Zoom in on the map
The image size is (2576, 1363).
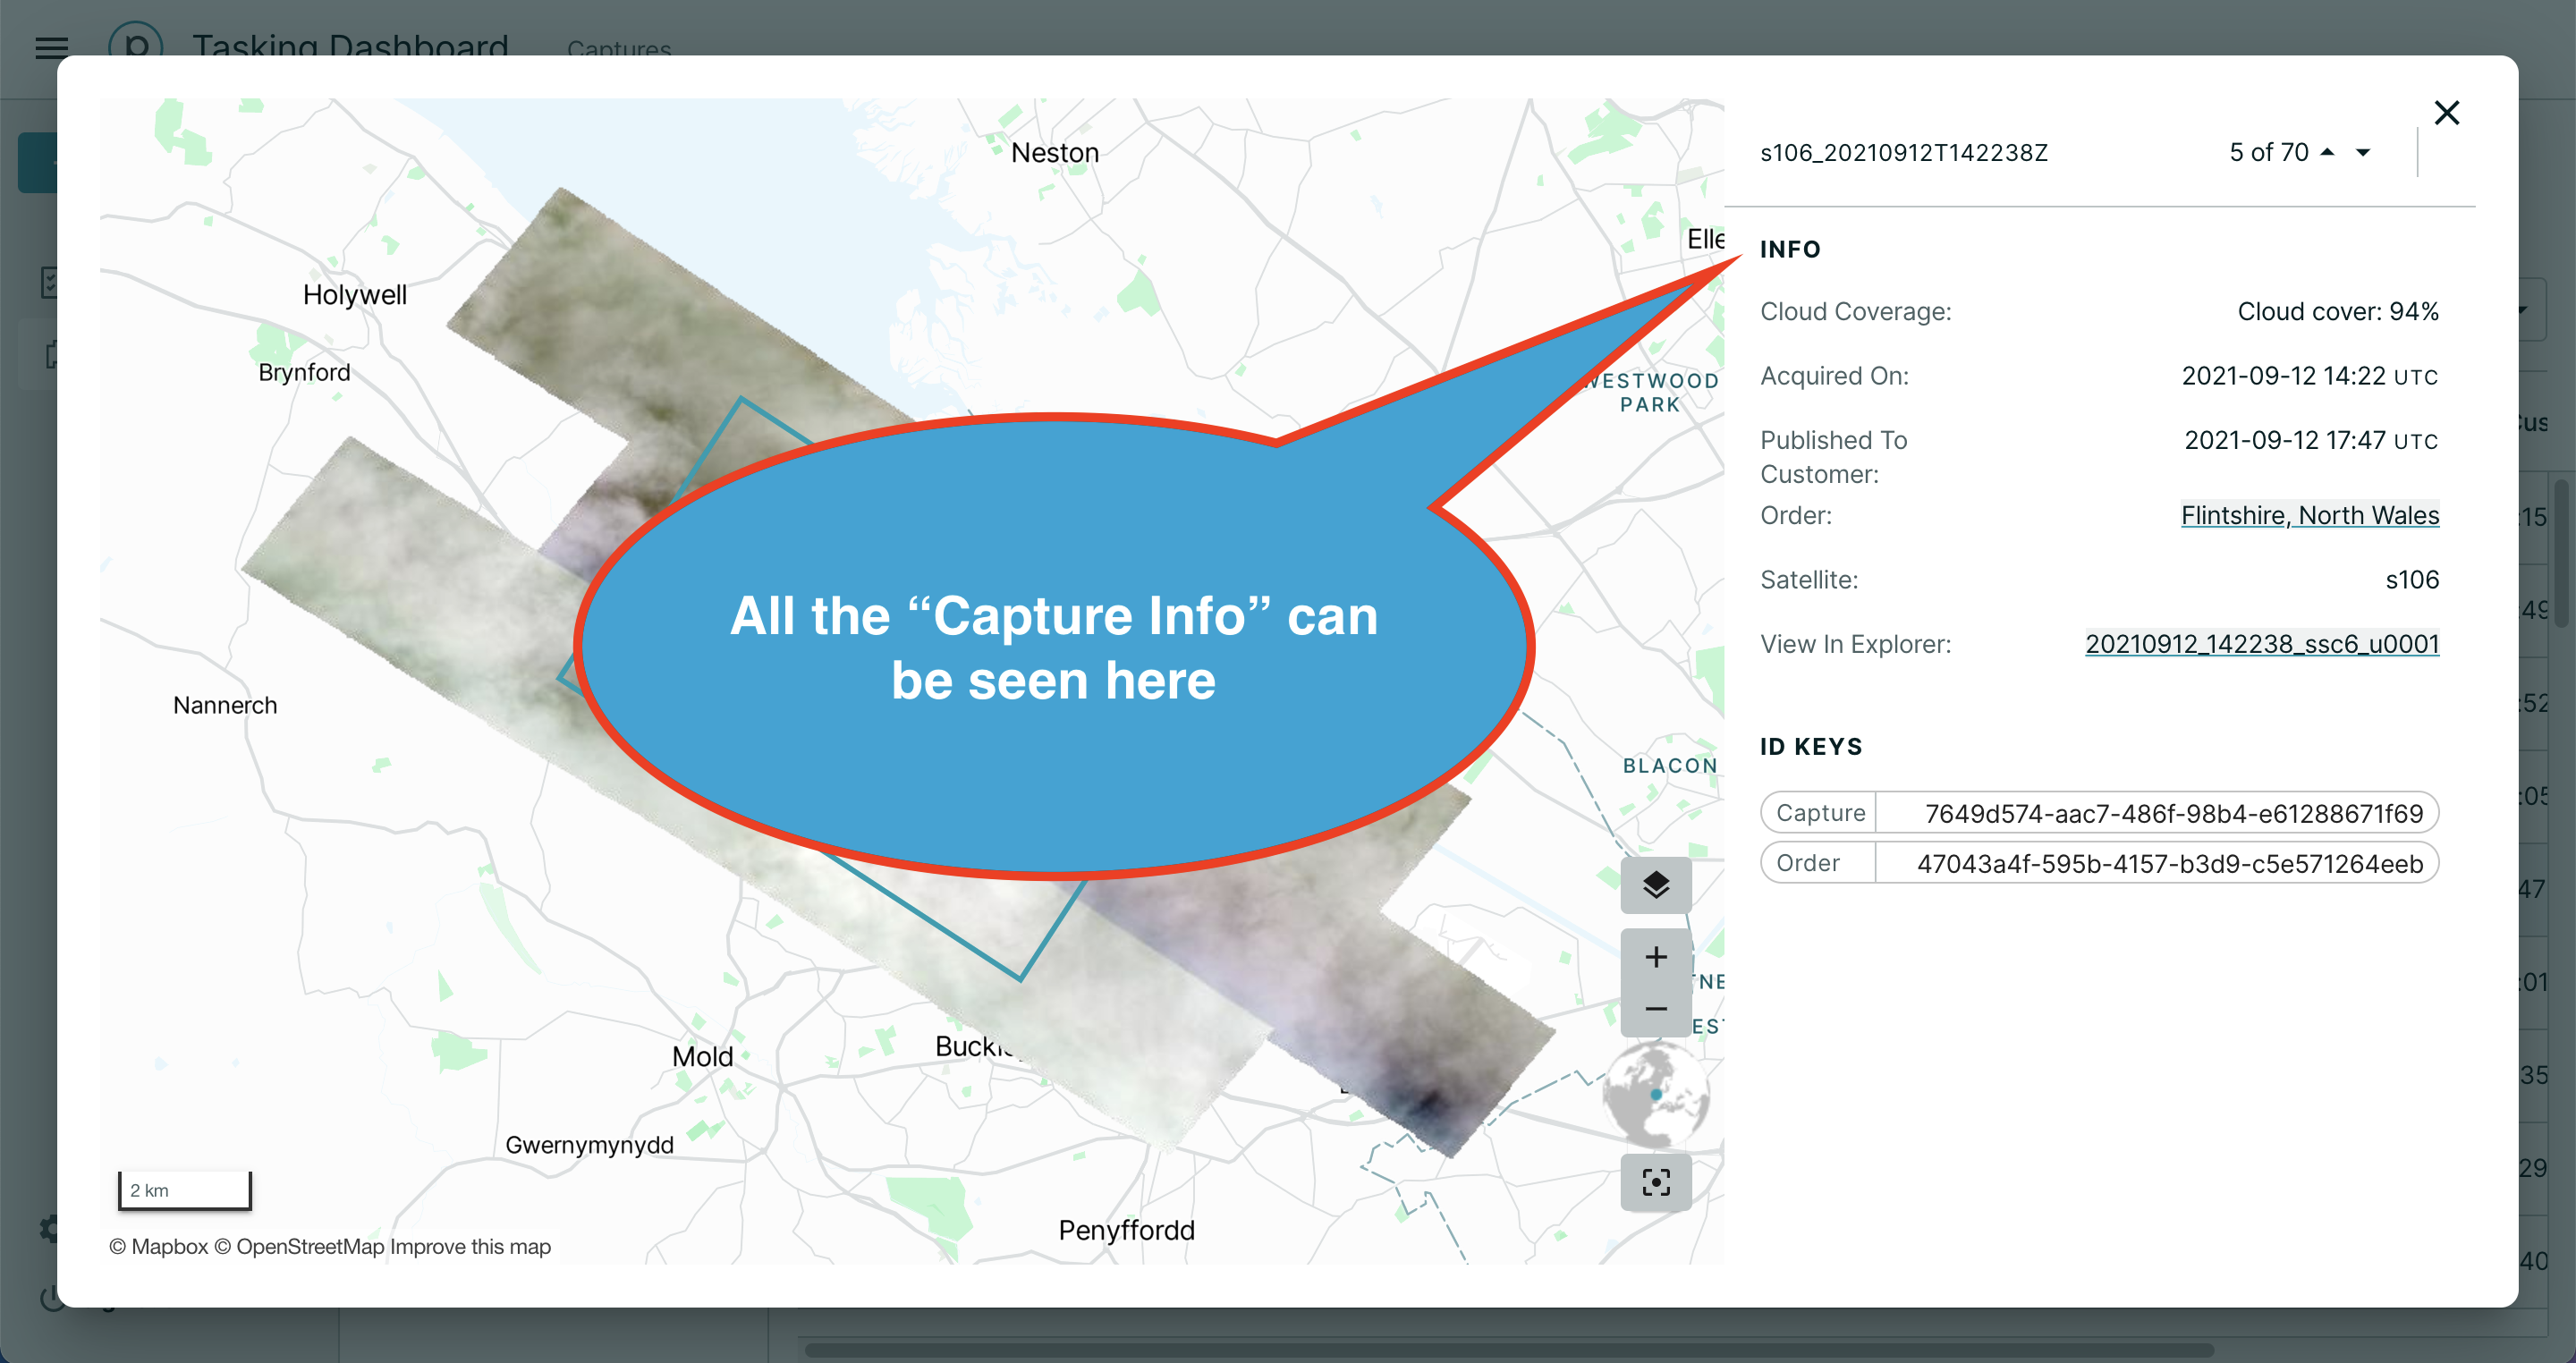click(1656, 956)
